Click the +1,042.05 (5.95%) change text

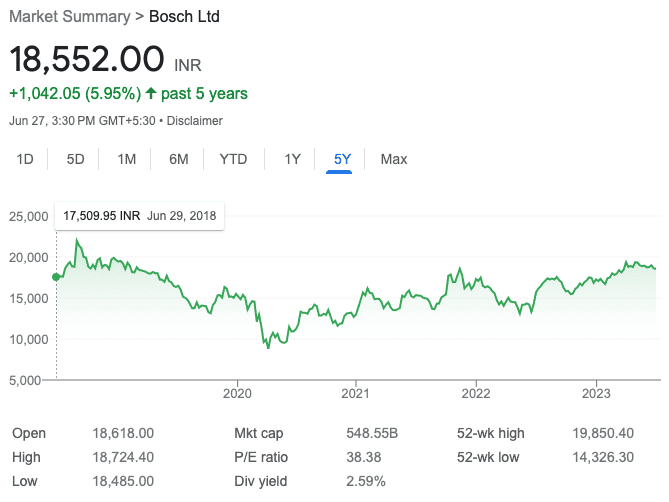pyautogui.click(x=75, y=93)
